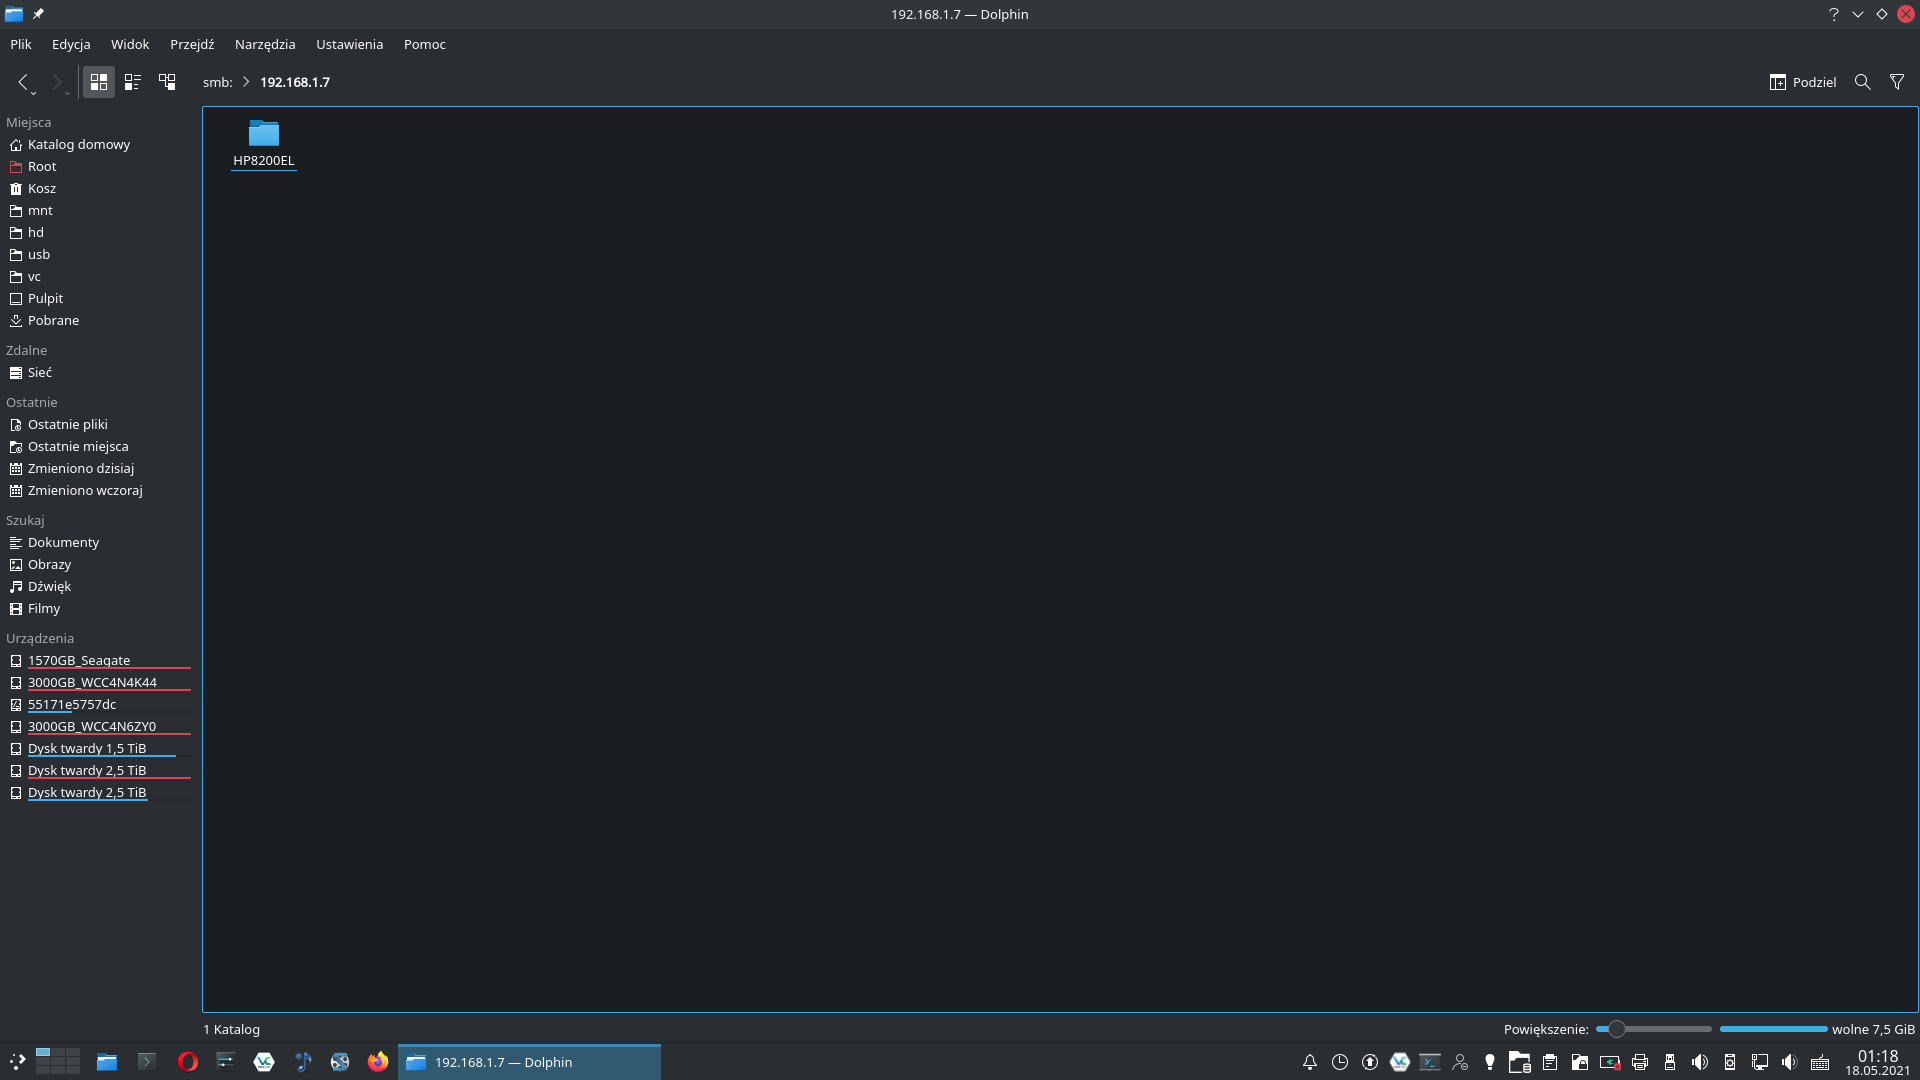Screen dimensions: 1920x1080
Task: Select the HP8200EL shared folder
Action: pyautogui.click(x=264, y=143)
